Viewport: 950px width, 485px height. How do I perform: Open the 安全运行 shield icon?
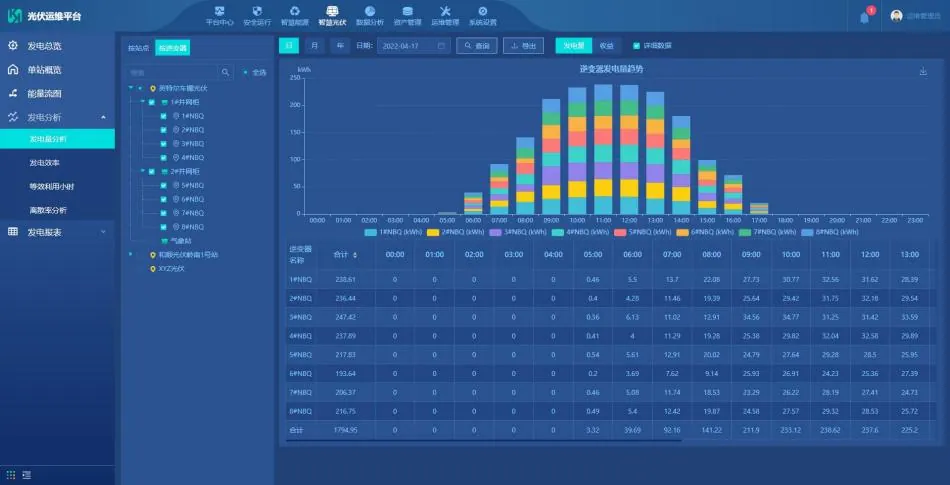257,11
